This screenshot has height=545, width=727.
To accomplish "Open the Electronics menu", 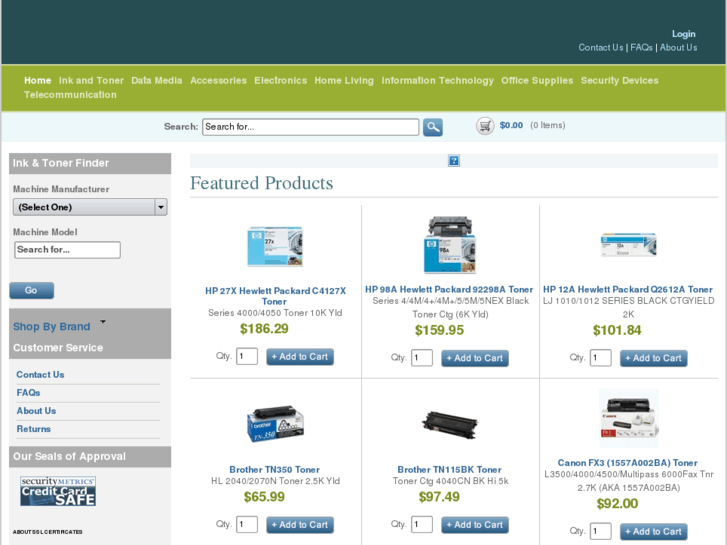I will 281,80.
